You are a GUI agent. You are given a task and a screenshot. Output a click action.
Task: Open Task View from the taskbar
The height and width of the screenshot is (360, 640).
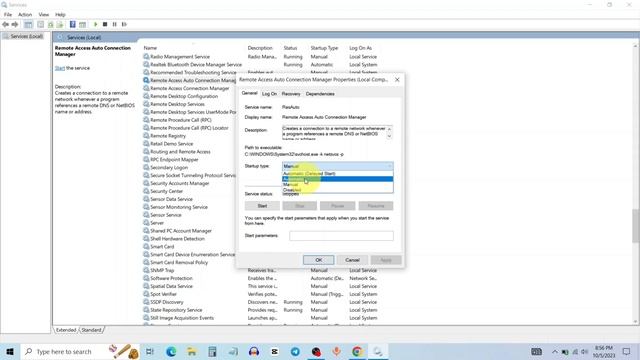click(150, 351)
